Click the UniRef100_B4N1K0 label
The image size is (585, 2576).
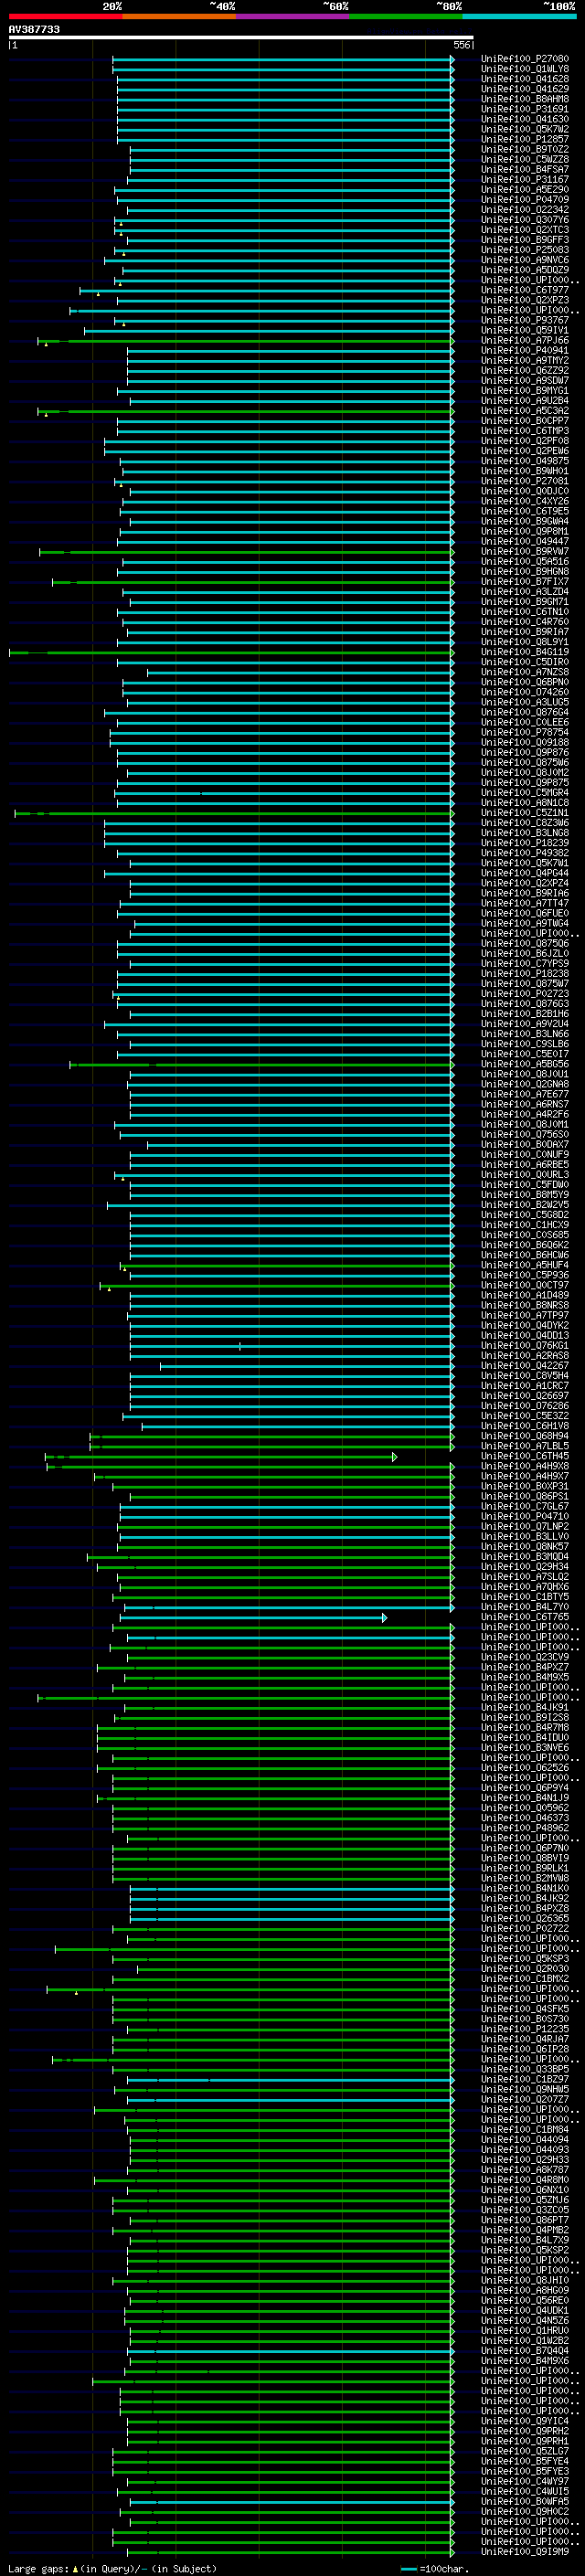point(525,1888)
